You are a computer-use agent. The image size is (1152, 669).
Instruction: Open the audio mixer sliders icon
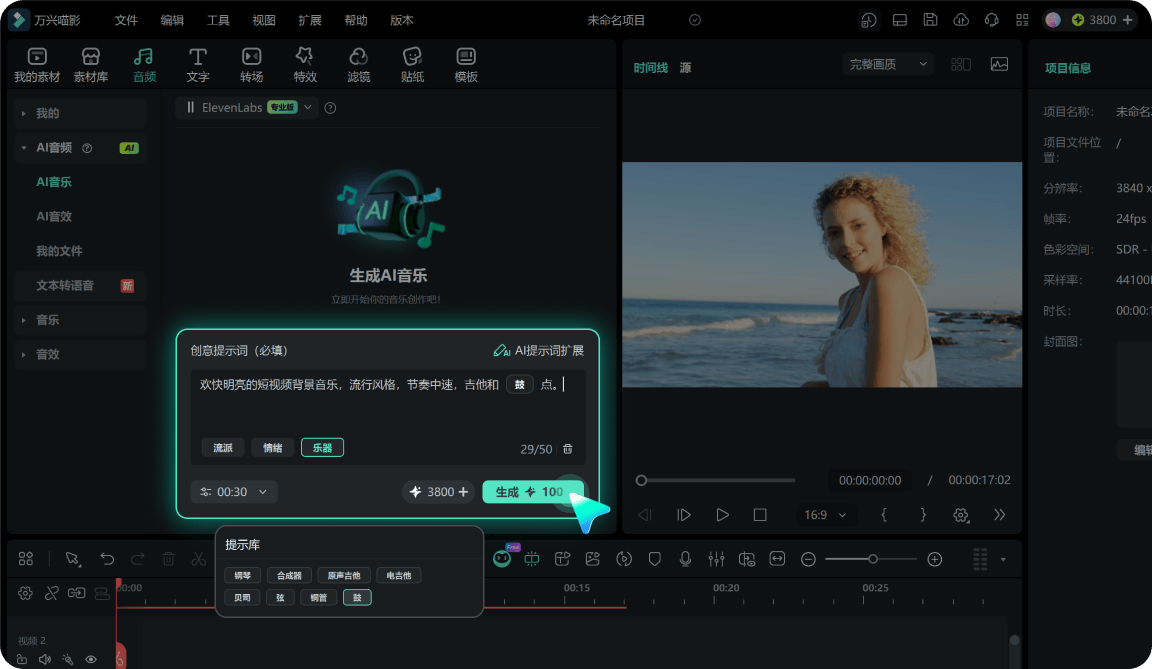click(716, 559)
